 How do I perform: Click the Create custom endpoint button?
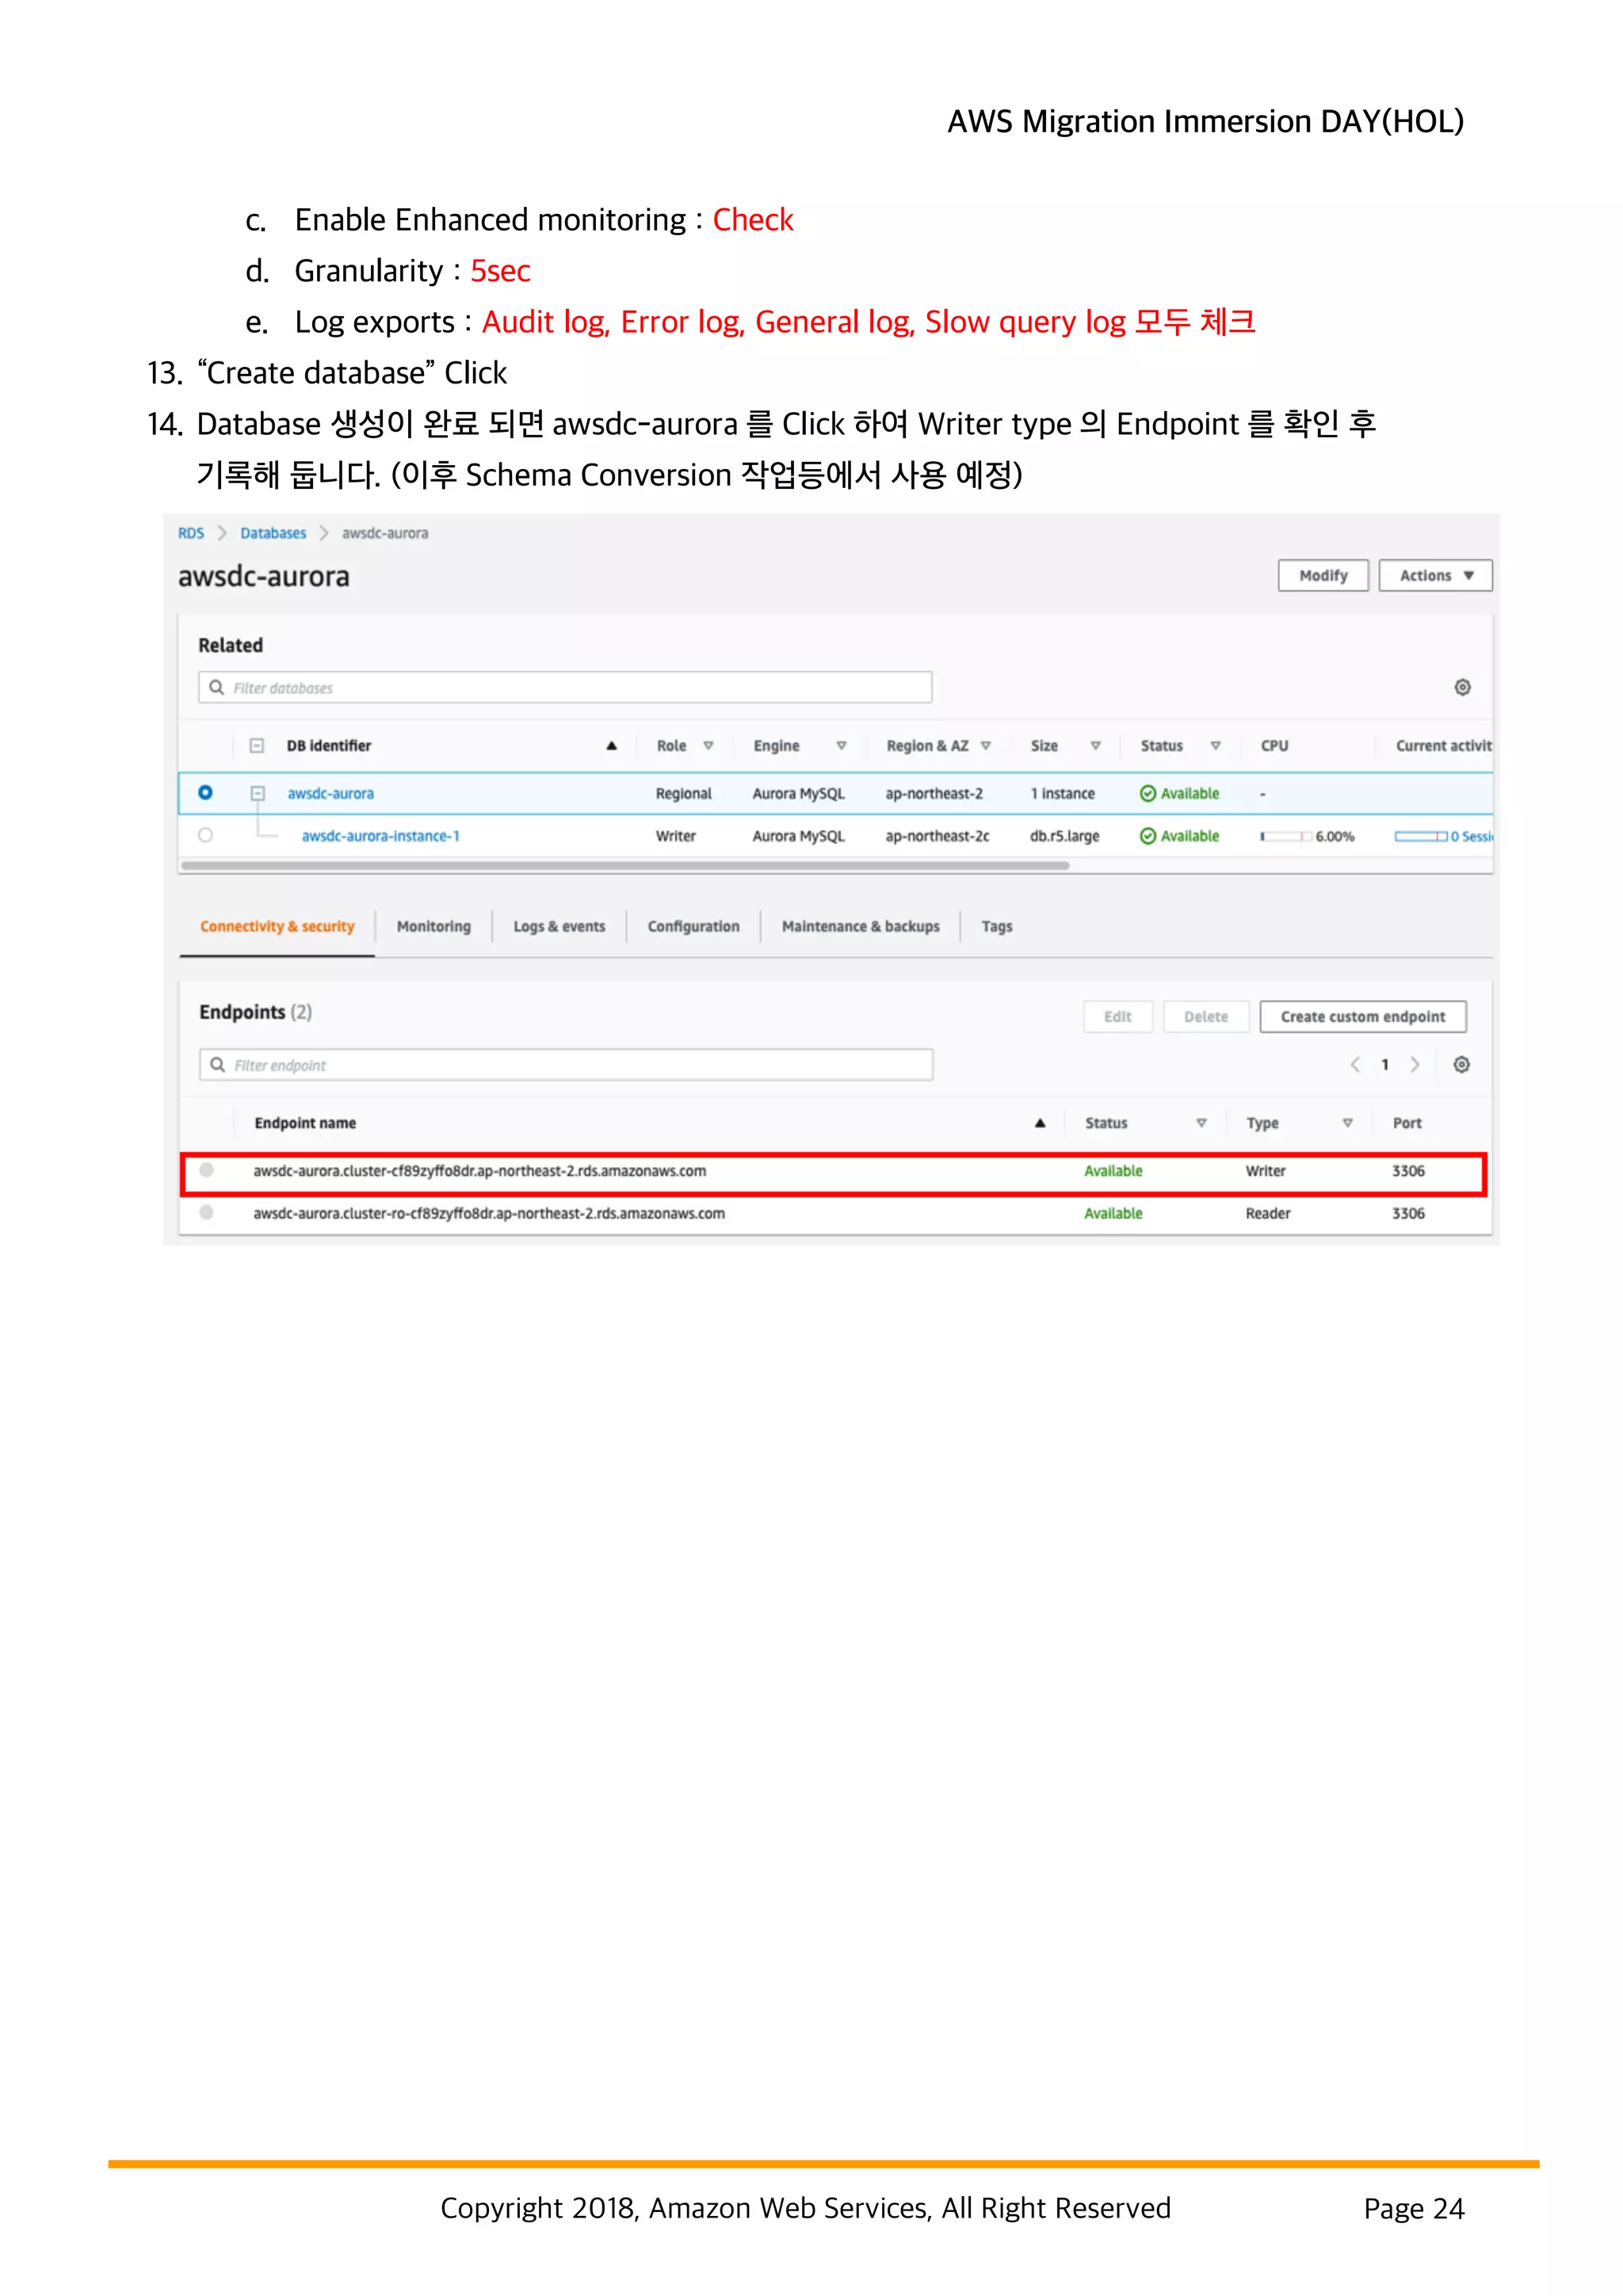1362,1016
